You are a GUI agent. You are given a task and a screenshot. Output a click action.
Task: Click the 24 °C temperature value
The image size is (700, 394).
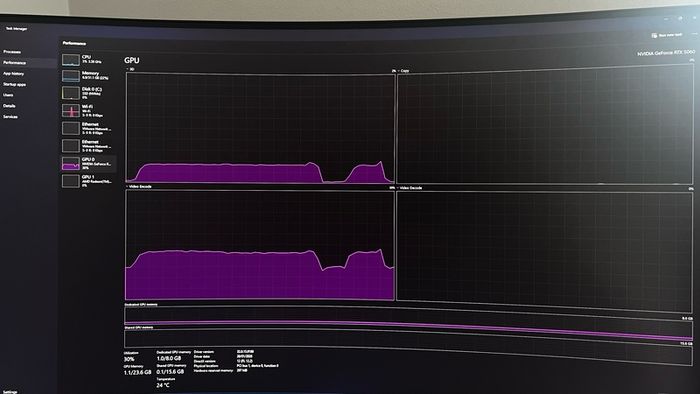pyautogui.click(x=163, y=385)
